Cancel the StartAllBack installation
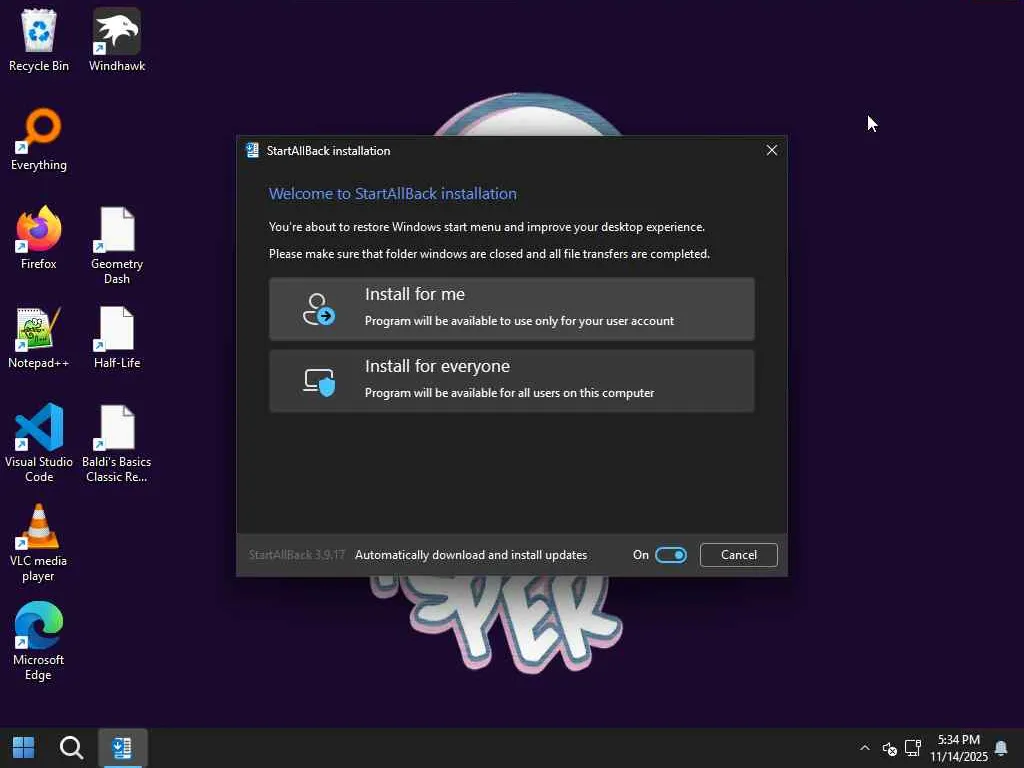The image size is (1024, 768). pyautogui.click(x=739, y=555)
